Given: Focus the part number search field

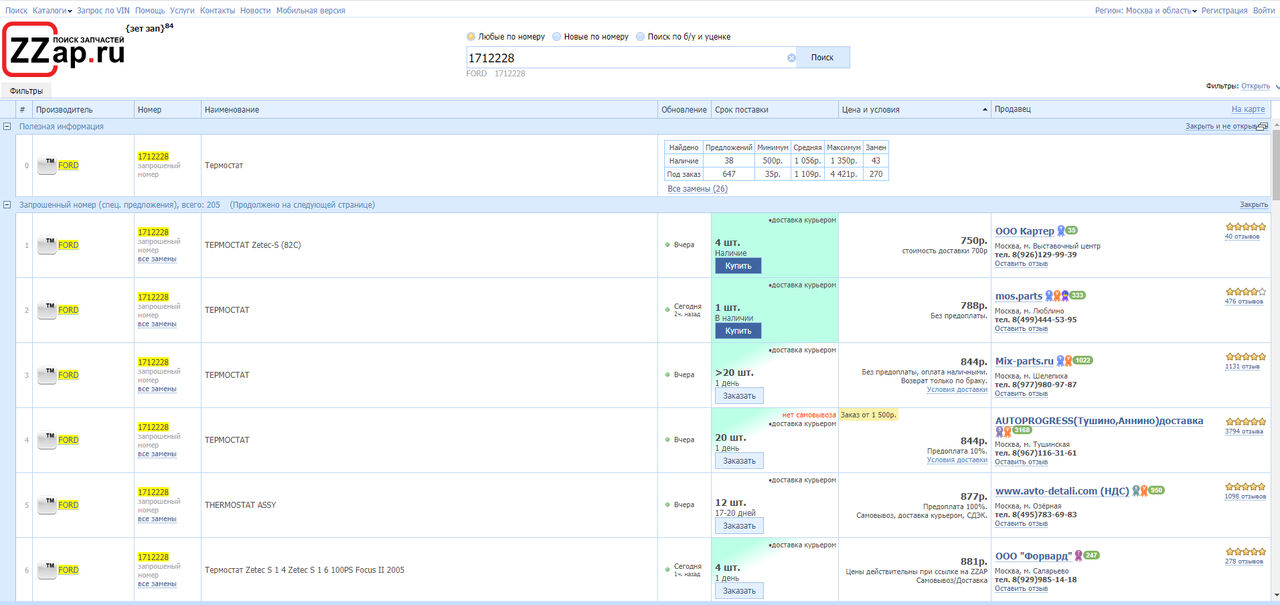Looking at the screenshot, I should [625, 58].
